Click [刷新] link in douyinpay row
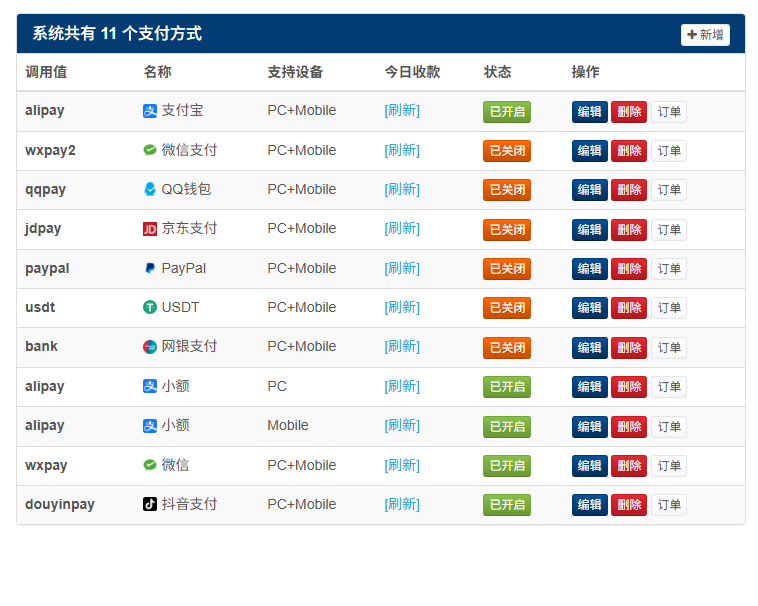Image resolution: width=758 pixels, height=606 pixels. coord(402,505)
